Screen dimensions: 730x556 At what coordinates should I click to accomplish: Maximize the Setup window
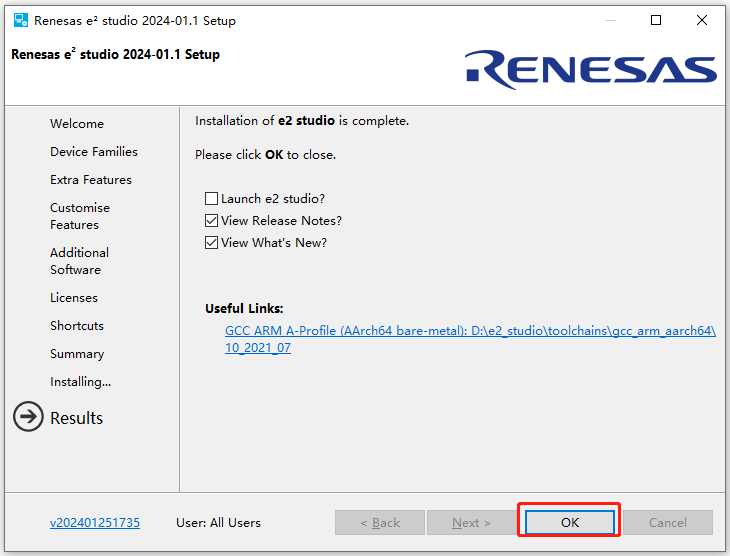tap(656, 20)
